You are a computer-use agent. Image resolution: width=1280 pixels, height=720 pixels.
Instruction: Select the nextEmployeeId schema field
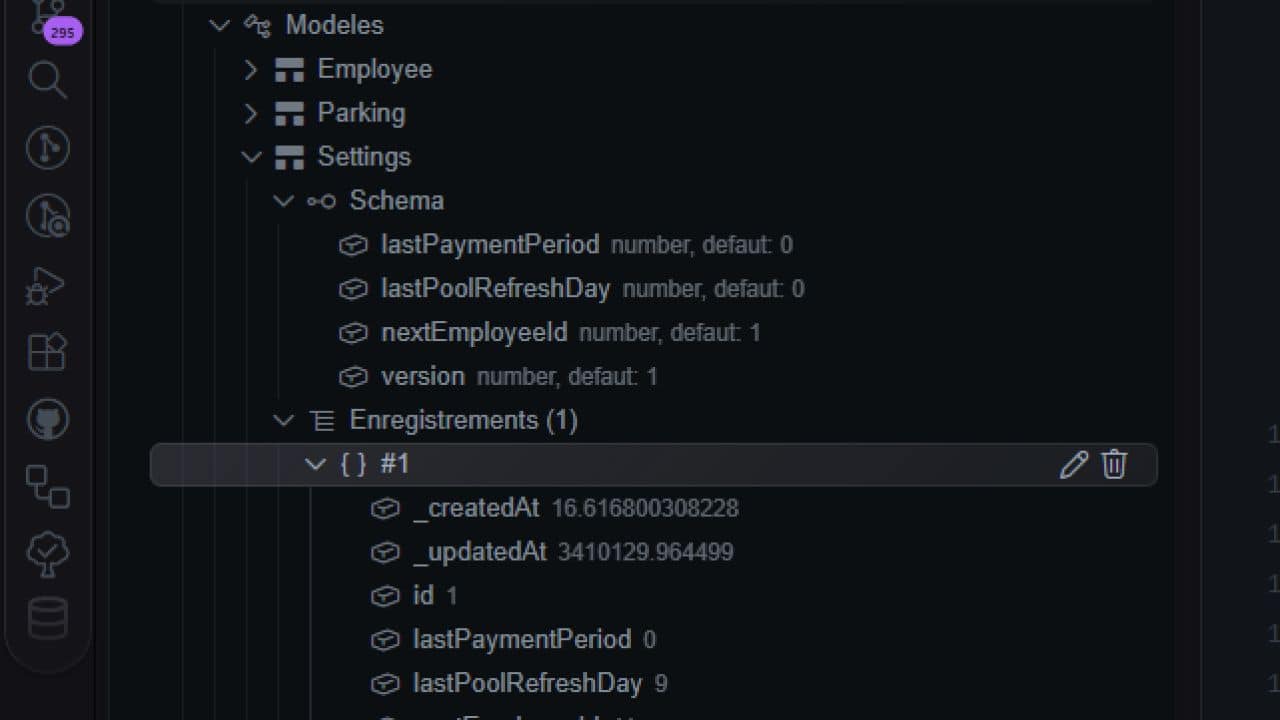(x=474, y=333)
